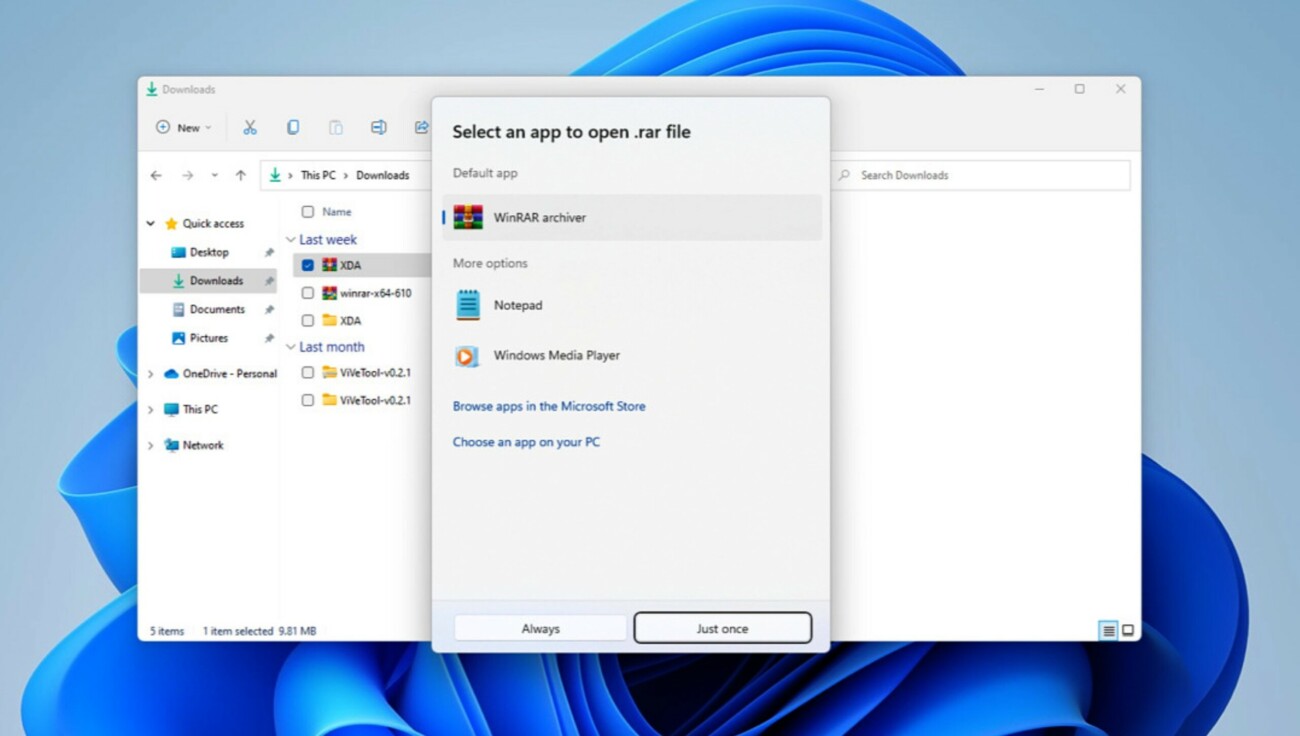The width and height of the screenshot is (1300, 736).
Task: Maximize the Downloads File Explorer window
Action: [1079, 89]
